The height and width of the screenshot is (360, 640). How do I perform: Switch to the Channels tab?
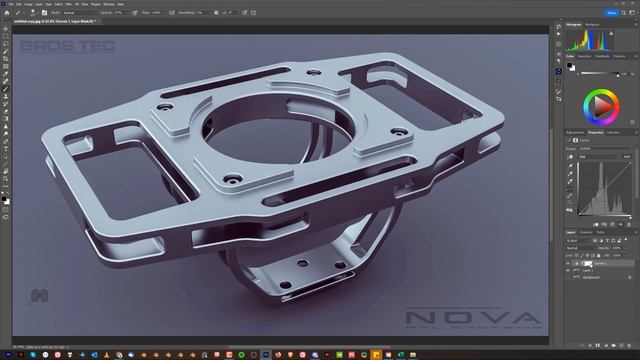tap(586, 232)
